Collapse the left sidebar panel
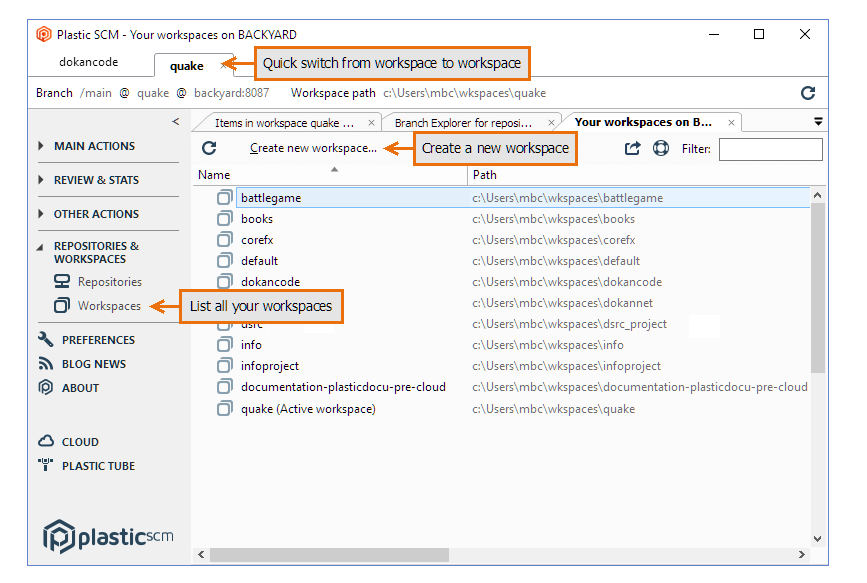The height and width of the screenshot is (583, 867). pyautogui.click(x=176, y=121)
